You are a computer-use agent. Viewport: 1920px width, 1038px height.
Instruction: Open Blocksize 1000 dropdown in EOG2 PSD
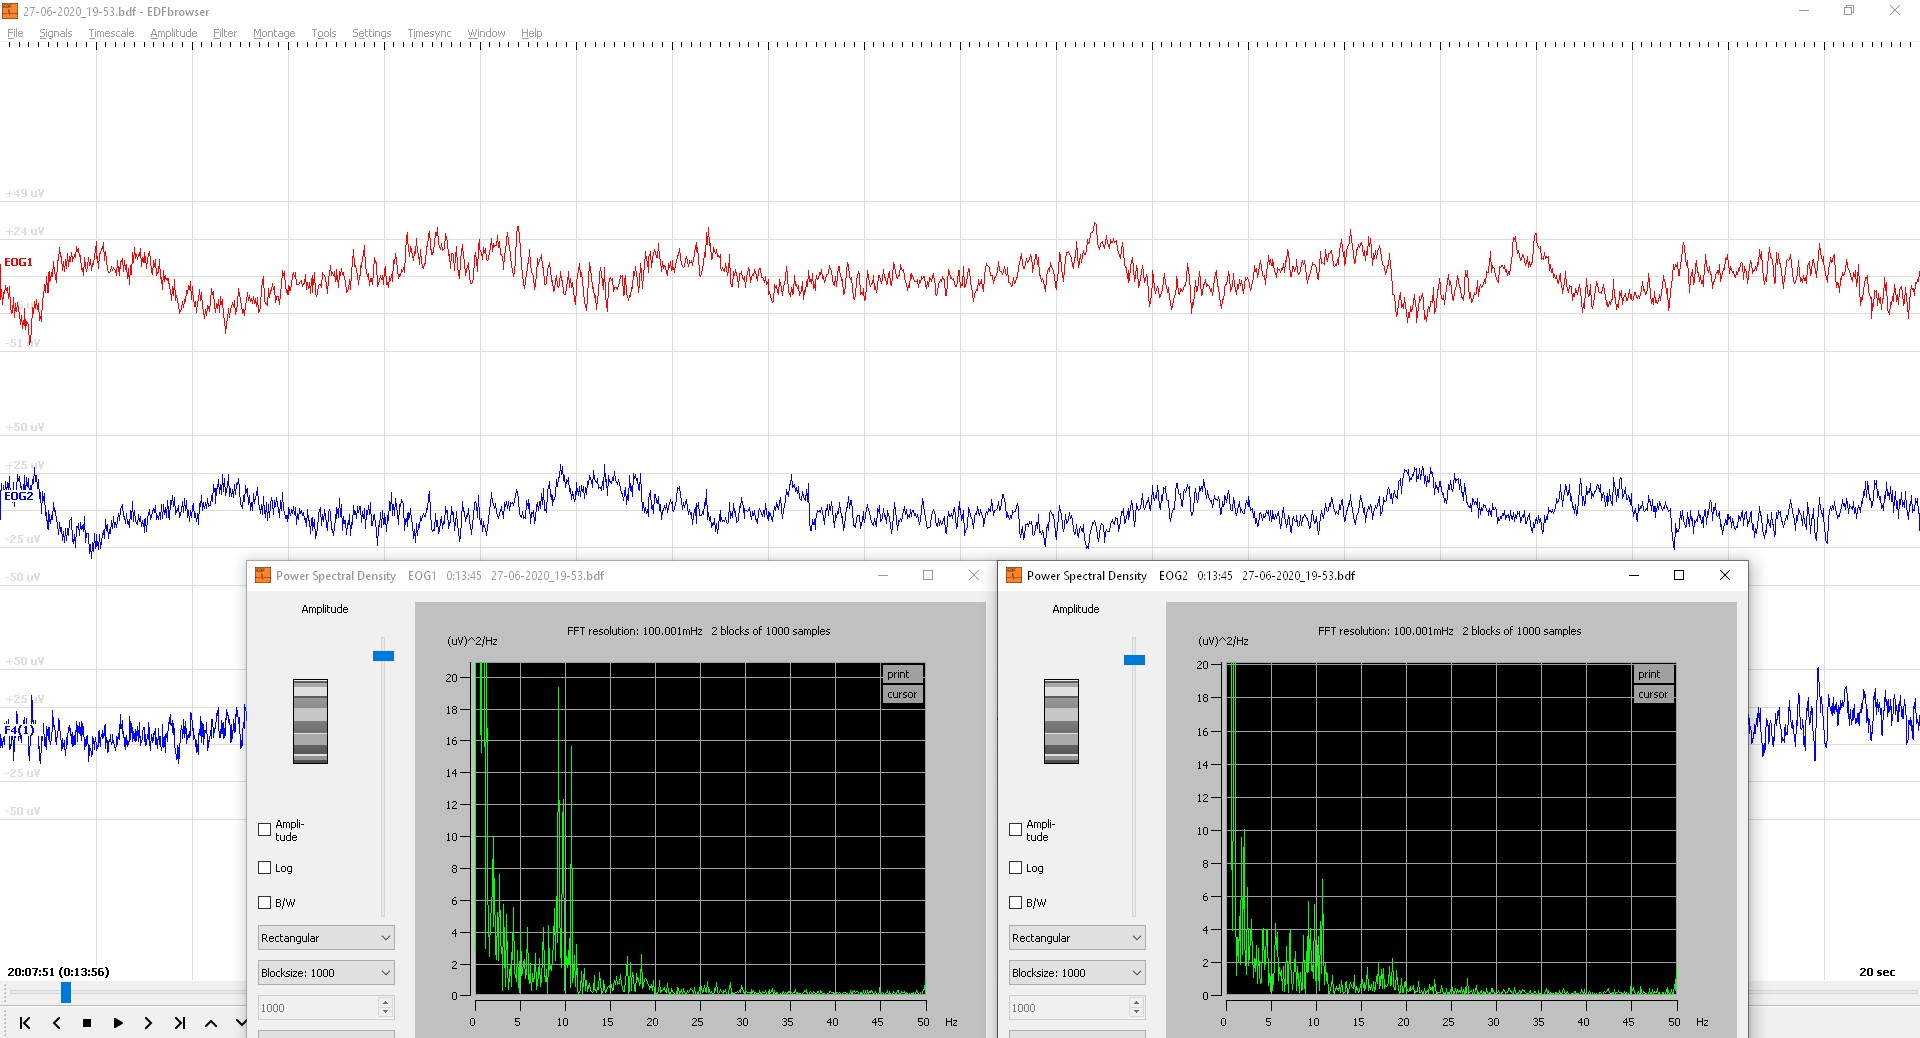1077,973
